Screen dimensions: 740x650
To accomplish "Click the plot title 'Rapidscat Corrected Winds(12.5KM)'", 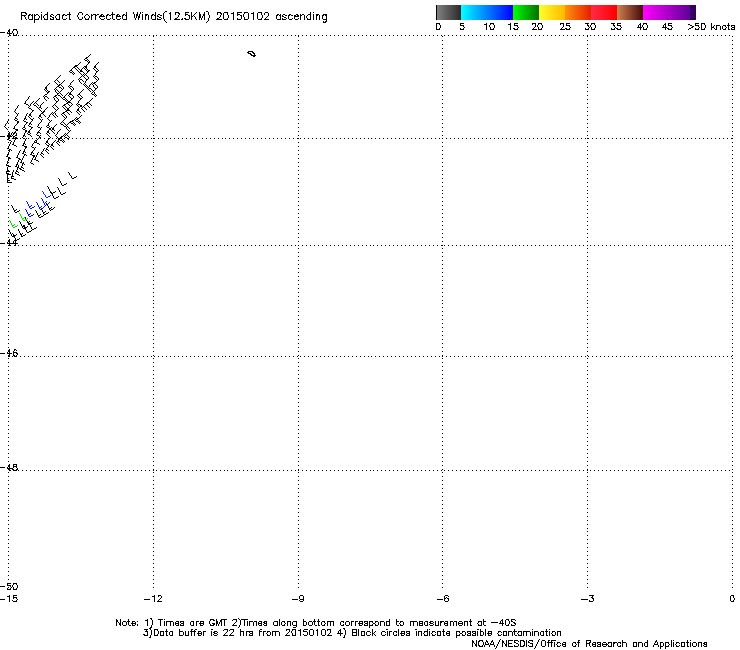I will [115, 17].
